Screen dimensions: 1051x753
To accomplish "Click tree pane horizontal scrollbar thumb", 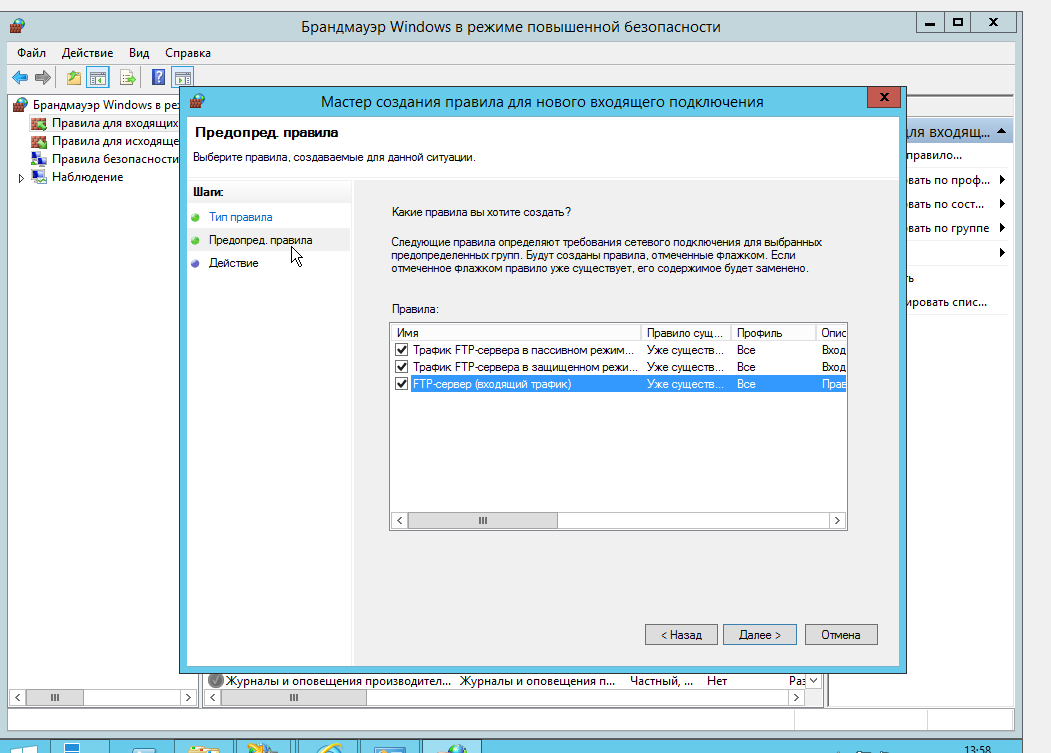I will click(55, 697).
